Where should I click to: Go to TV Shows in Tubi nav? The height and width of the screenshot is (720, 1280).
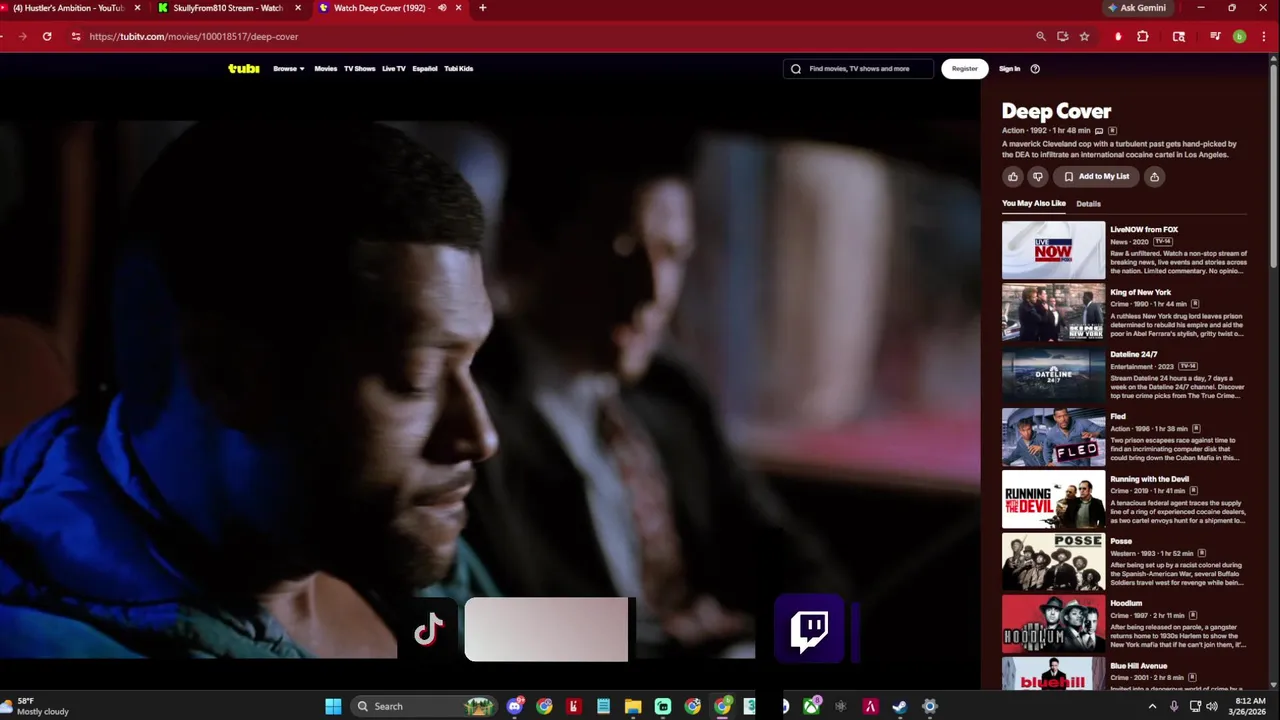[x=360, y=69]
